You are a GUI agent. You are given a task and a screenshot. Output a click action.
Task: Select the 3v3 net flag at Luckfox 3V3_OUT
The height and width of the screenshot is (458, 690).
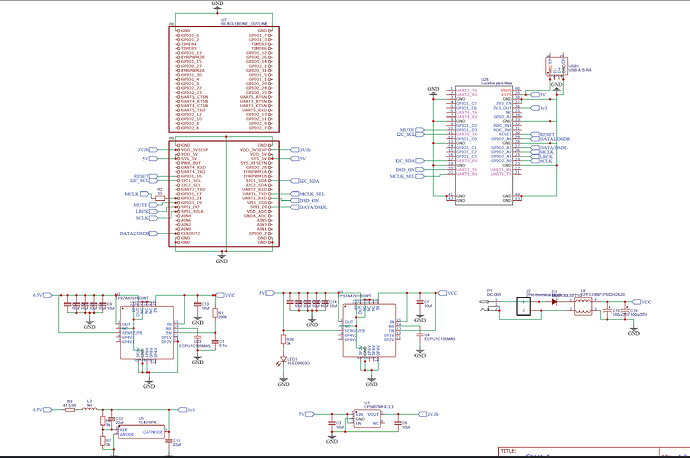pos(535,108)
